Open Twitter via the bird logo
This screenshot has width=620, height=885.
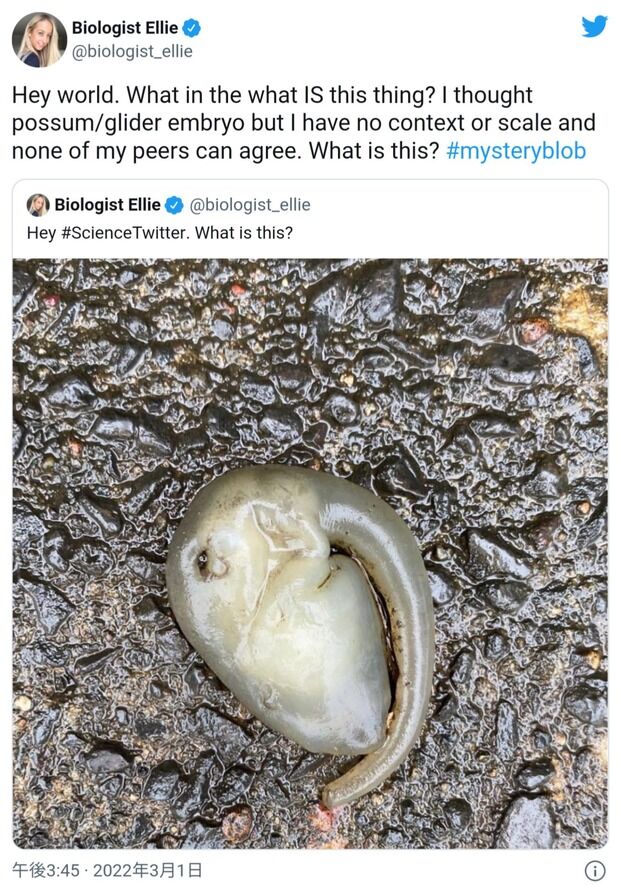[596, 26]
